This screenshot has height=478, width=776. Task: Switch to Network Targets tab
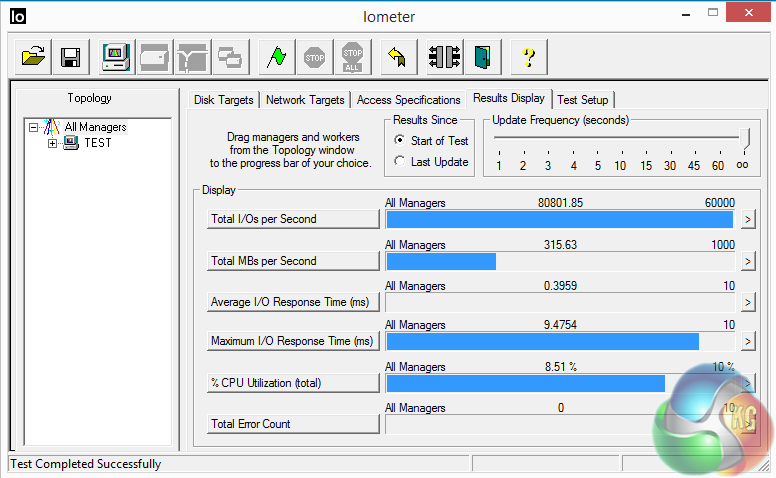[x=305, y=100]
